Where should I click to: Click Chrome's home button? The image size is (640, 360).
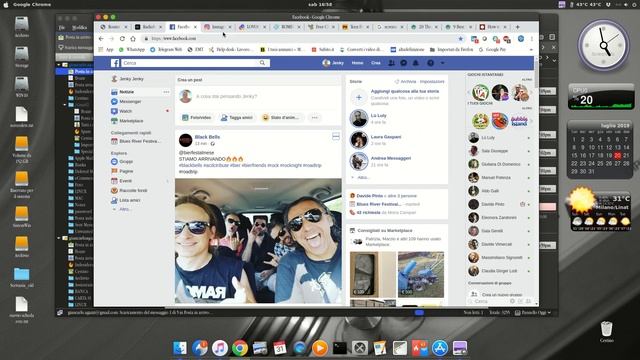(133, 38)
